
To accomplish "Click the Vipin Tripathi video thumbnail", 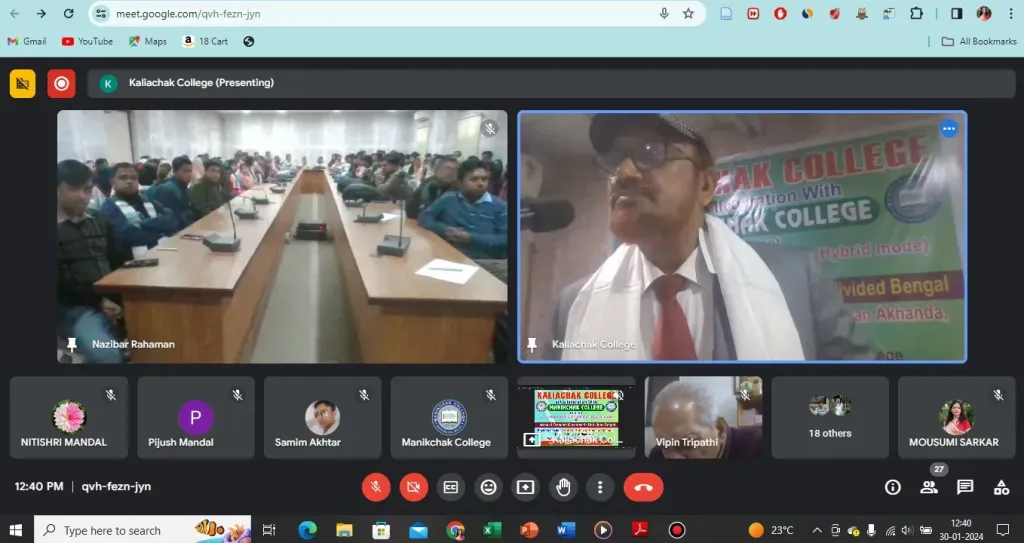I will click(702, 417).
